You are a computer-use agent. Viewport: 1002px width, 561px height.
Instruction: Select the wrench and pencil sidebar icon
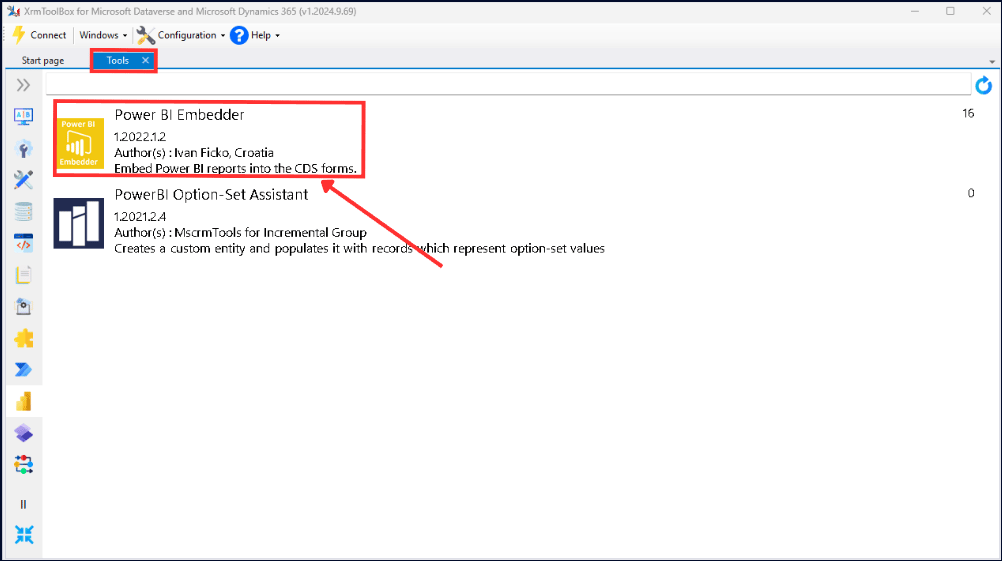24,180
